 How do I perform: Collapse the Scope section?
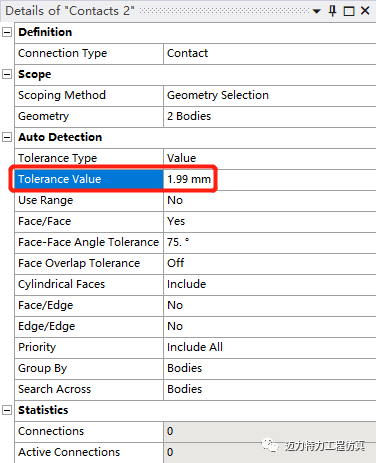(7, 74)
